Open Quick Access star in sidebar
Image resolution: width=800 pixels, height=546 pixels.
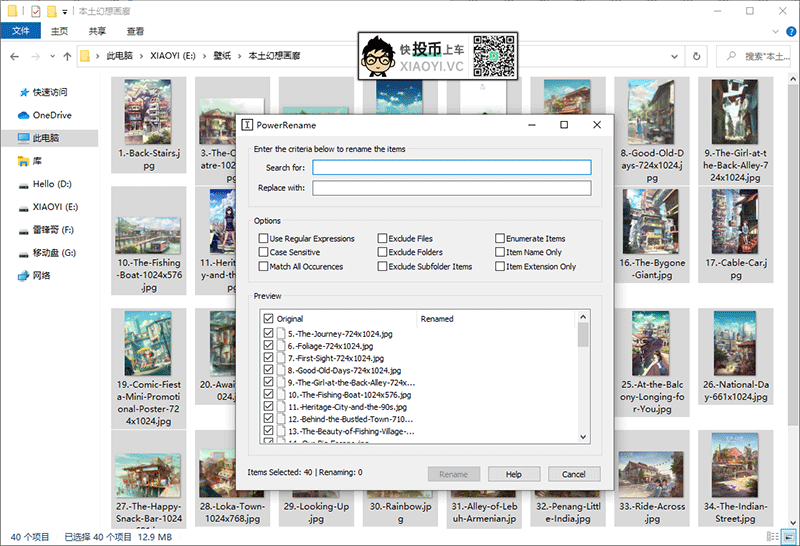coord(24,92)
